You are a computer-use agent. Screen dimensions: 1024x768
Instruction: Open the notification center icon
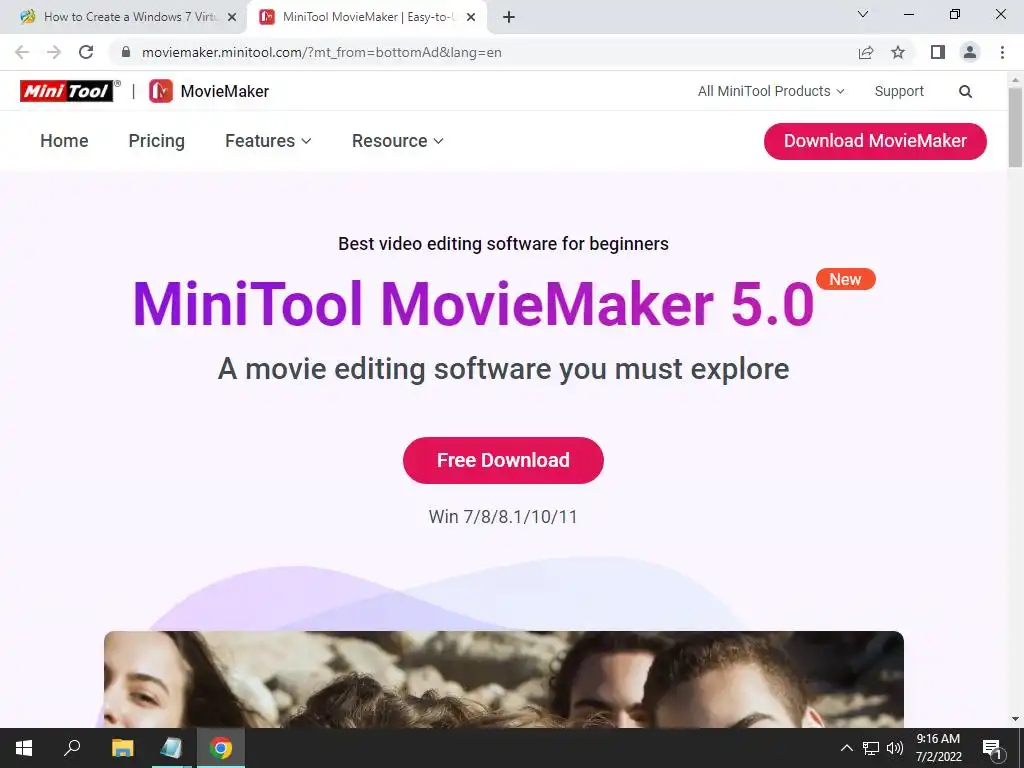click(x=992, y=748)
